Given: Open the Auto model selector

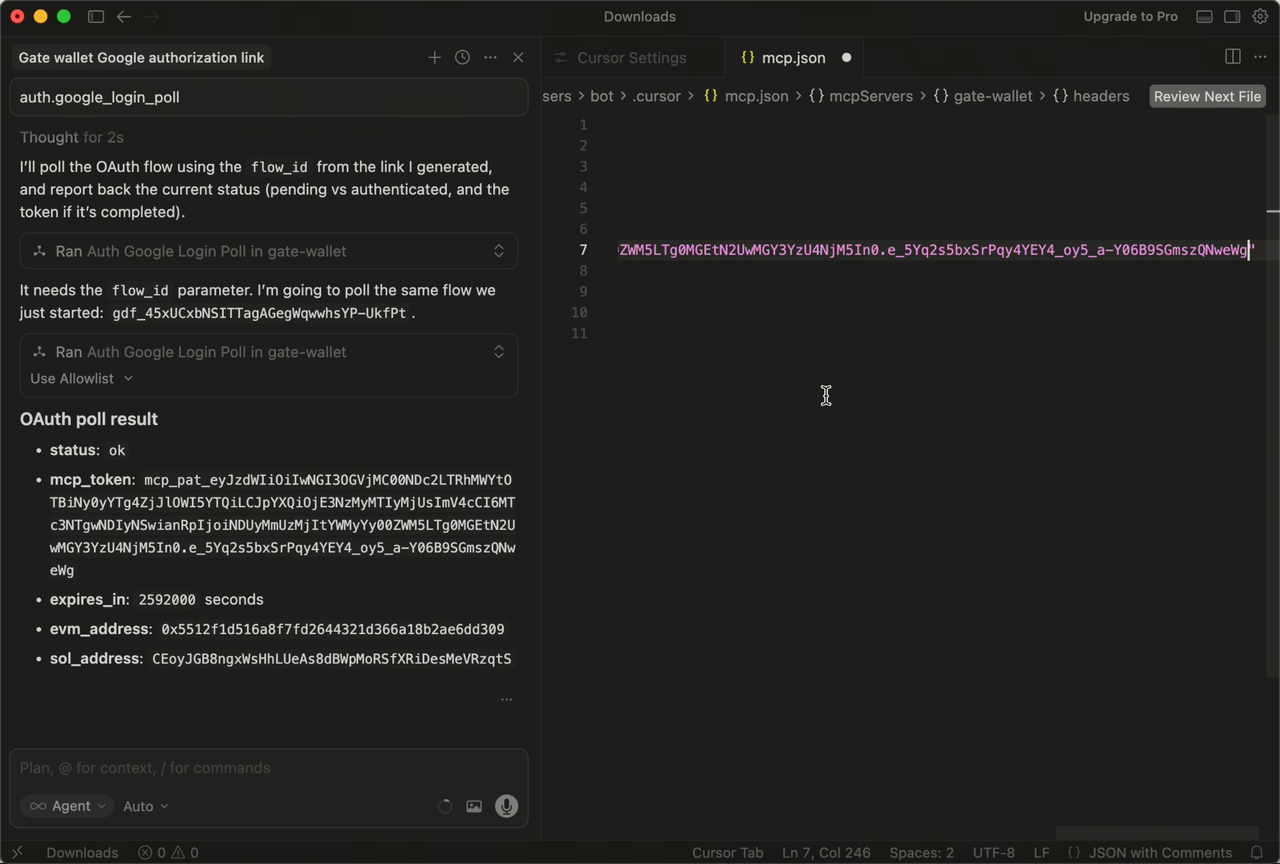Looking at the screenshot, I should [x=145, y=806].
